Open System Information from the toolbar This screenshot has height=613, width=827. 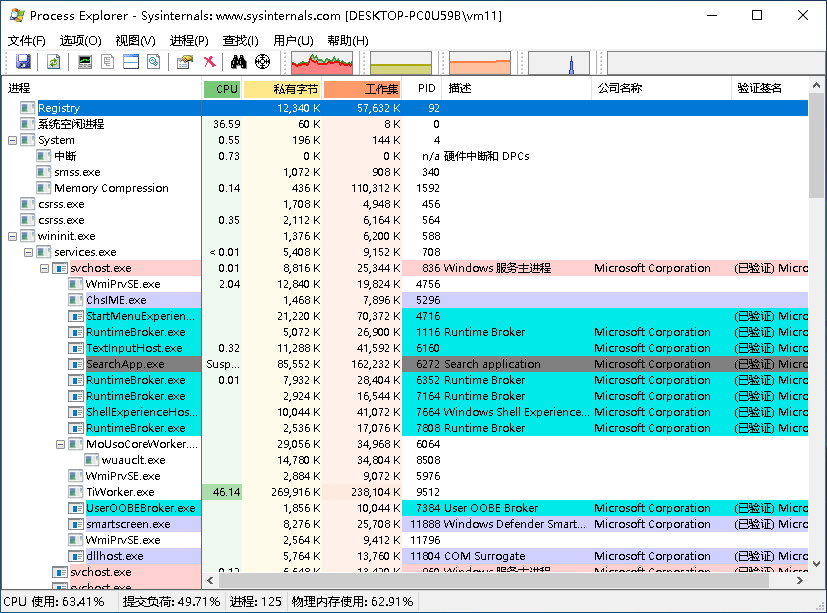pyautogui.click(x=85, y=62)
